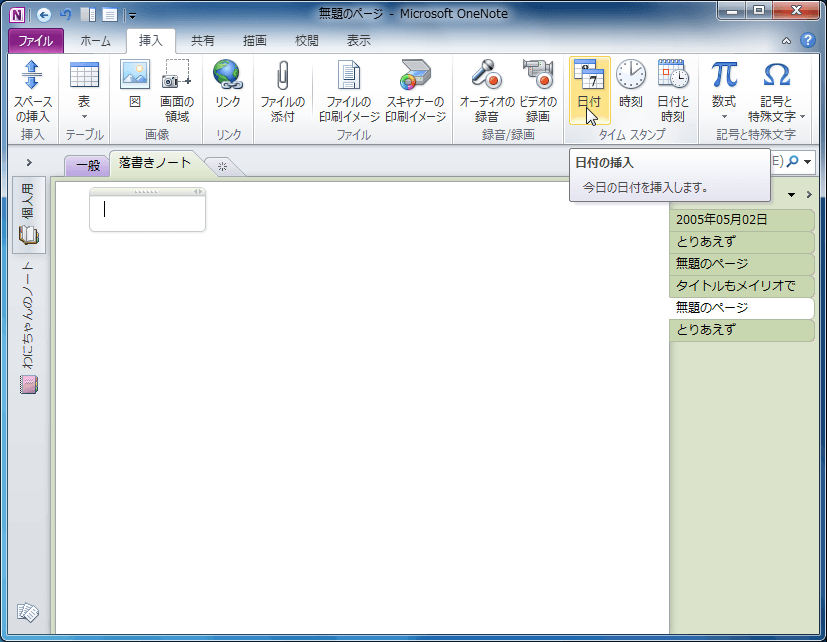This screenshot has height=642, width=827.
Task: Switch to the ホーム ribbon tab
Action: point(95,41)
